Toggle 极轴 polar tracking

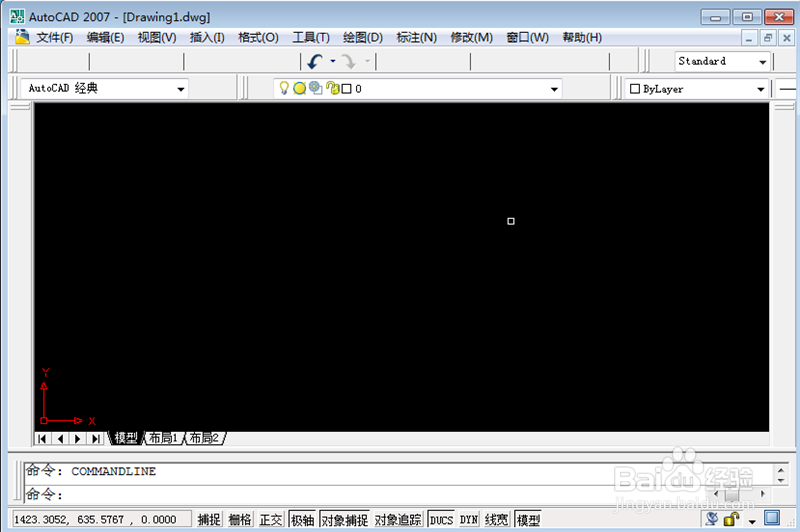[x=303, y=520]
